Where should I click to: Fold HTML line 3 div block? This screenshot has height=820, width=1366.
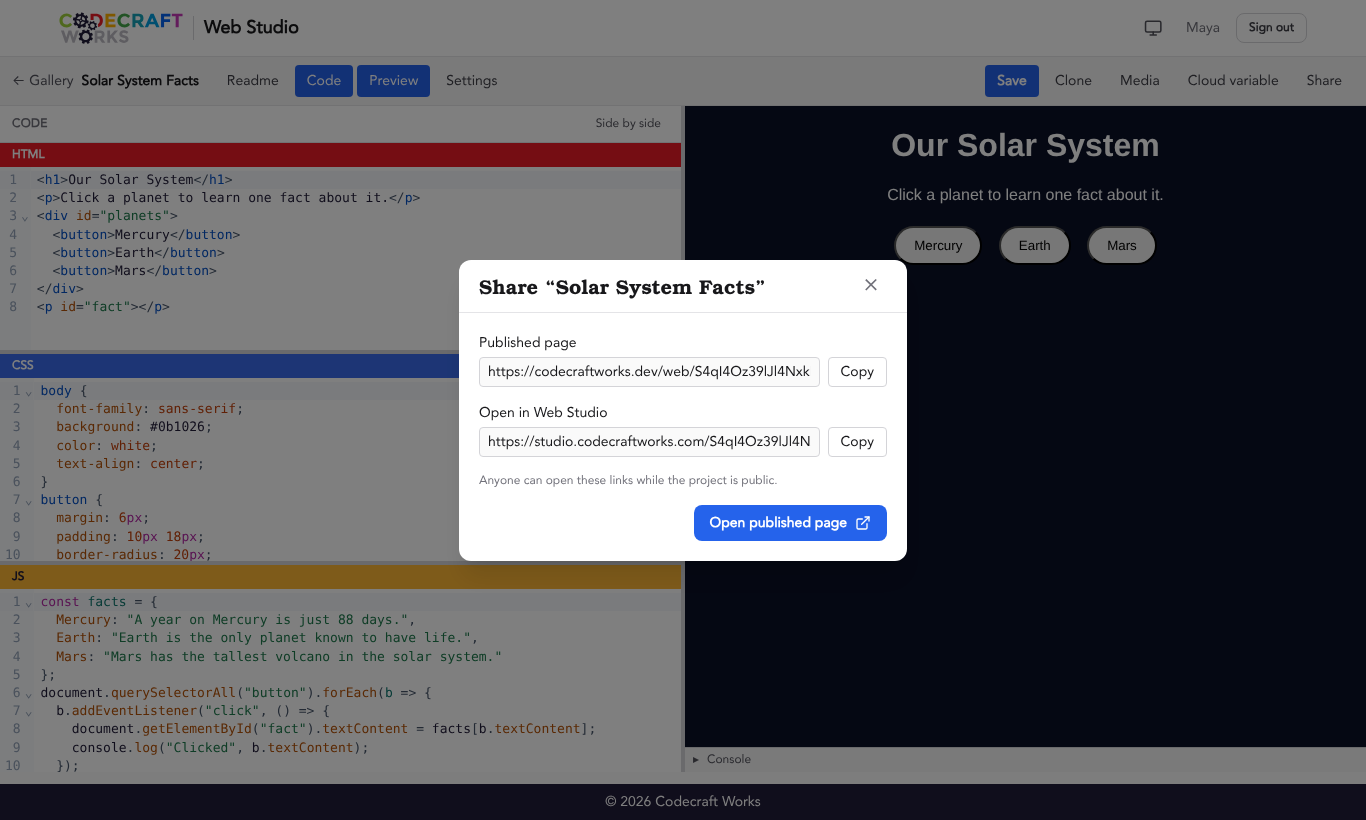tap(26, 216)
